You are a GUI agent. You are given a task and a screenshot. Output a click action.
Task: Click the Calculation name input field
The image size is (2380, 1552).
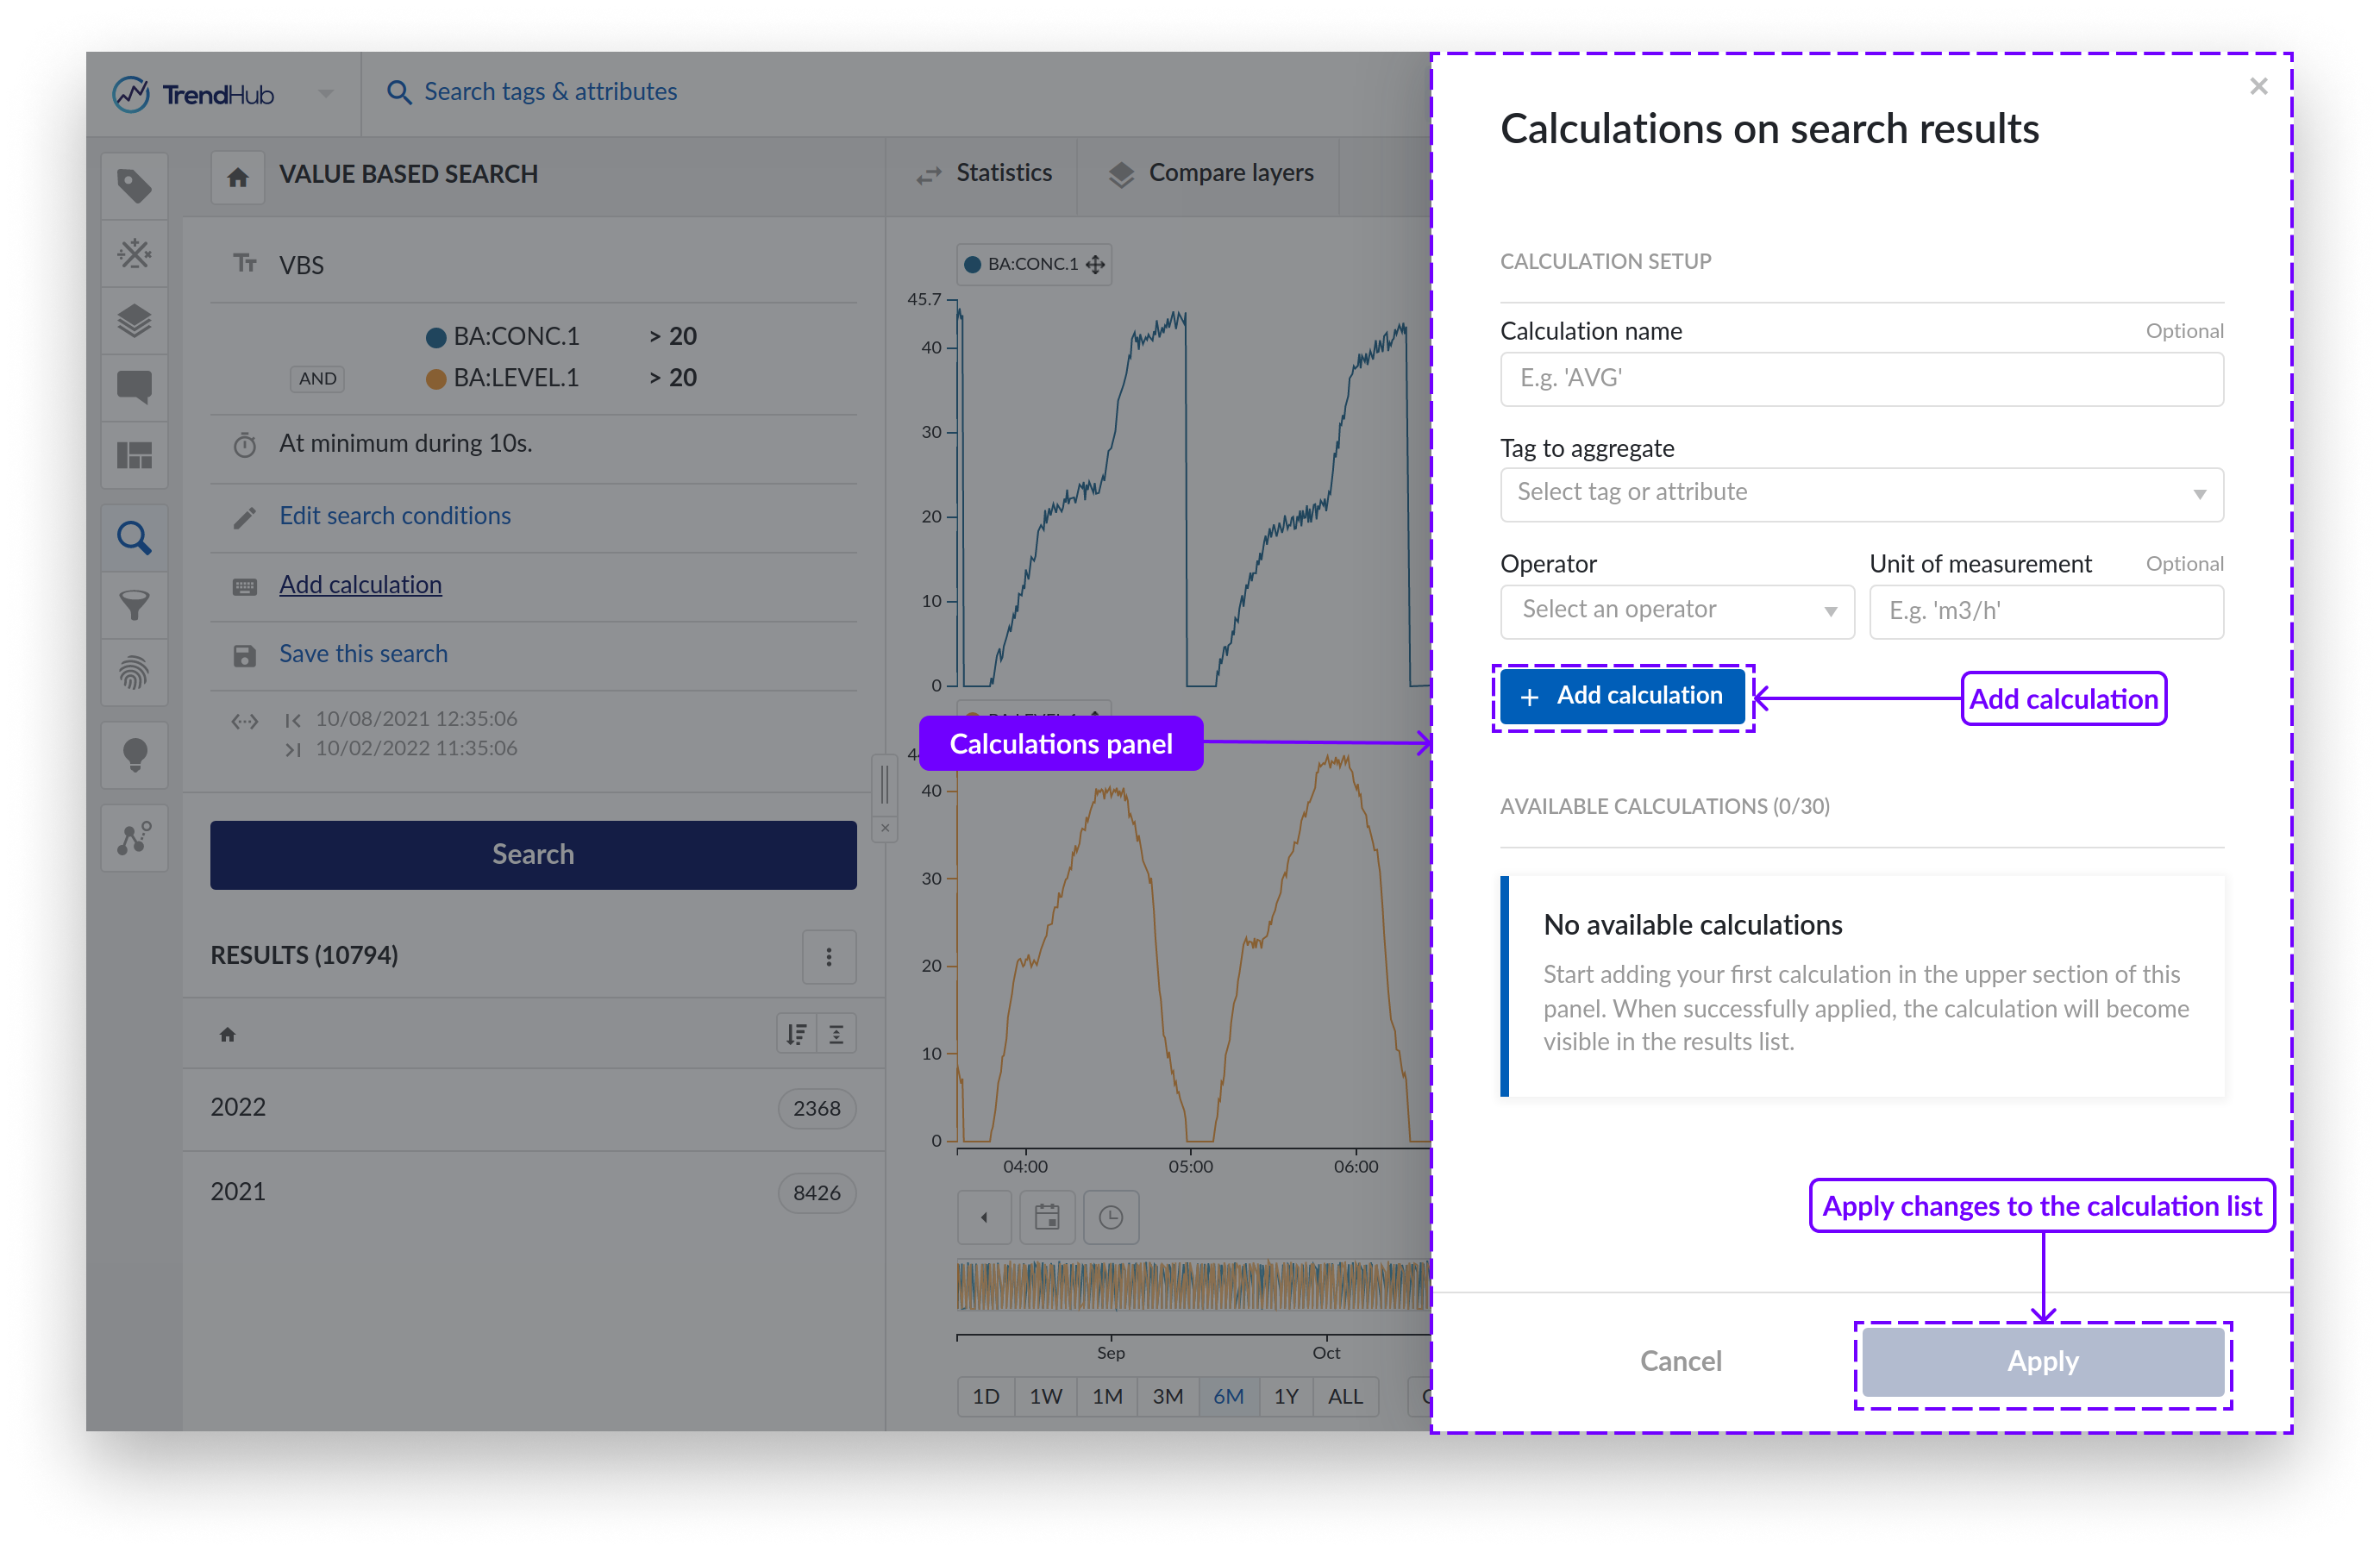click(1861, 379)
